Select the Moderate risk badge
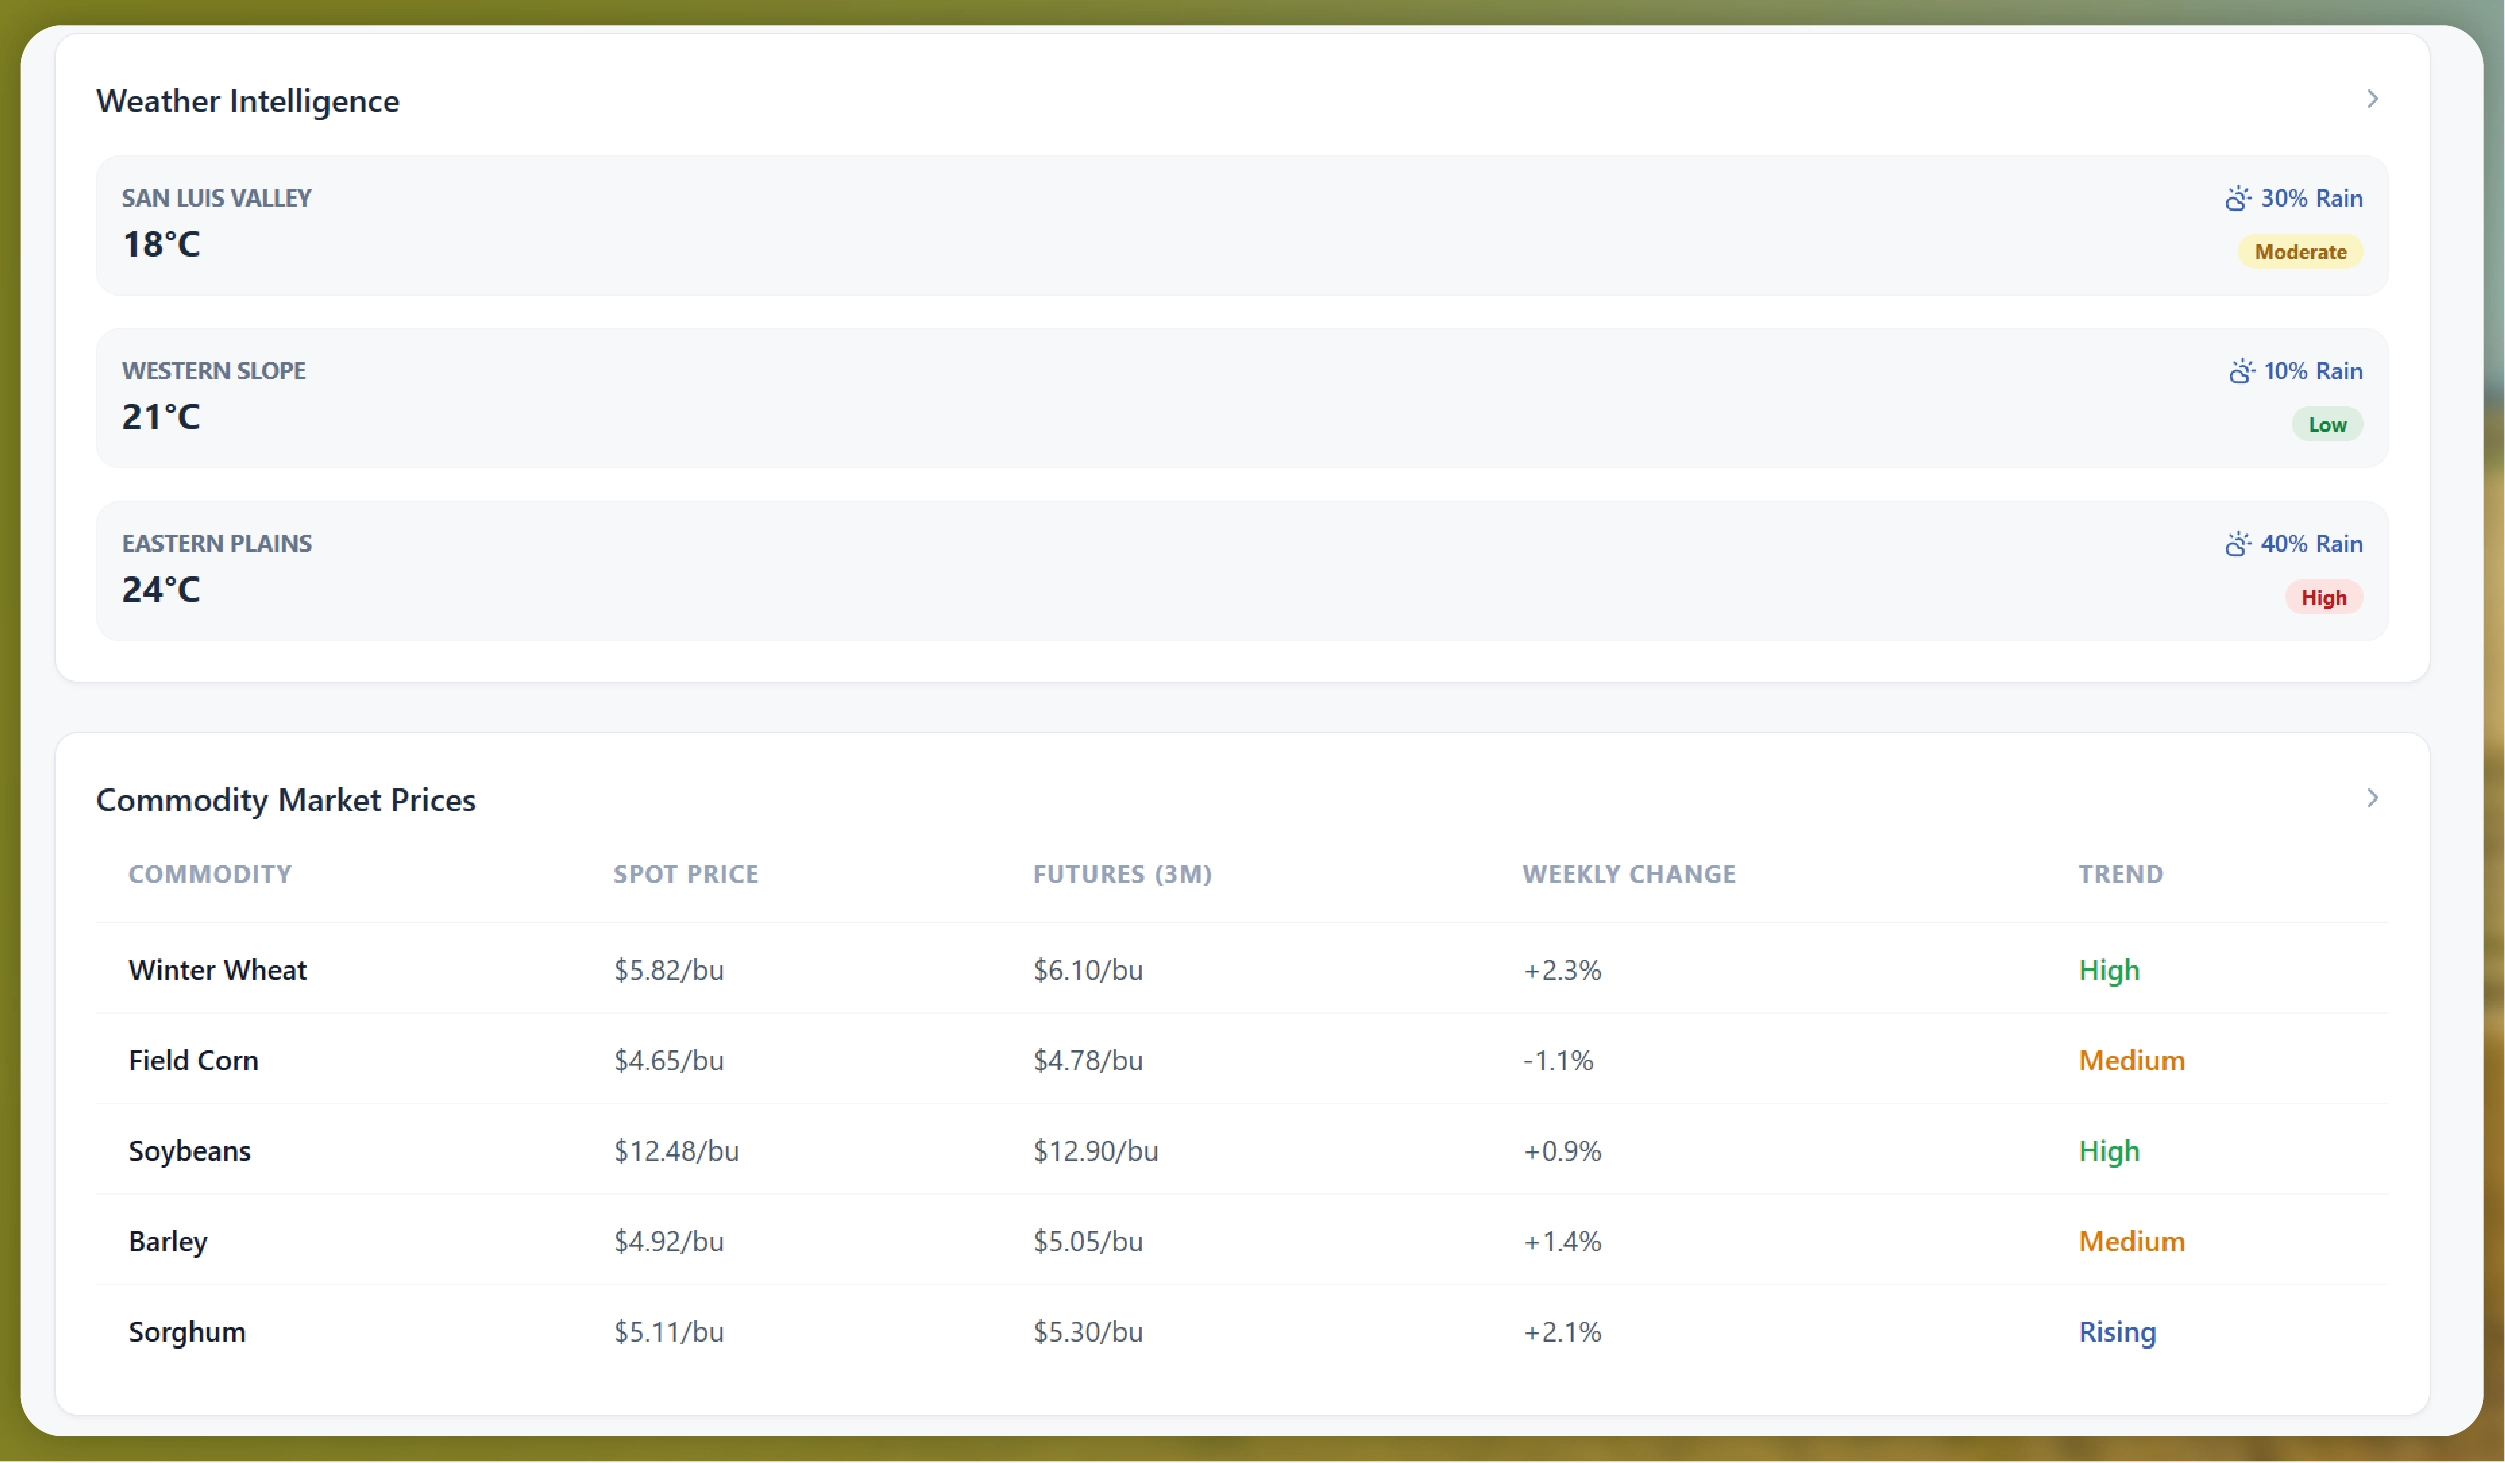This screenshot has height=1463, width=2505. click(x=2299, y=251)
